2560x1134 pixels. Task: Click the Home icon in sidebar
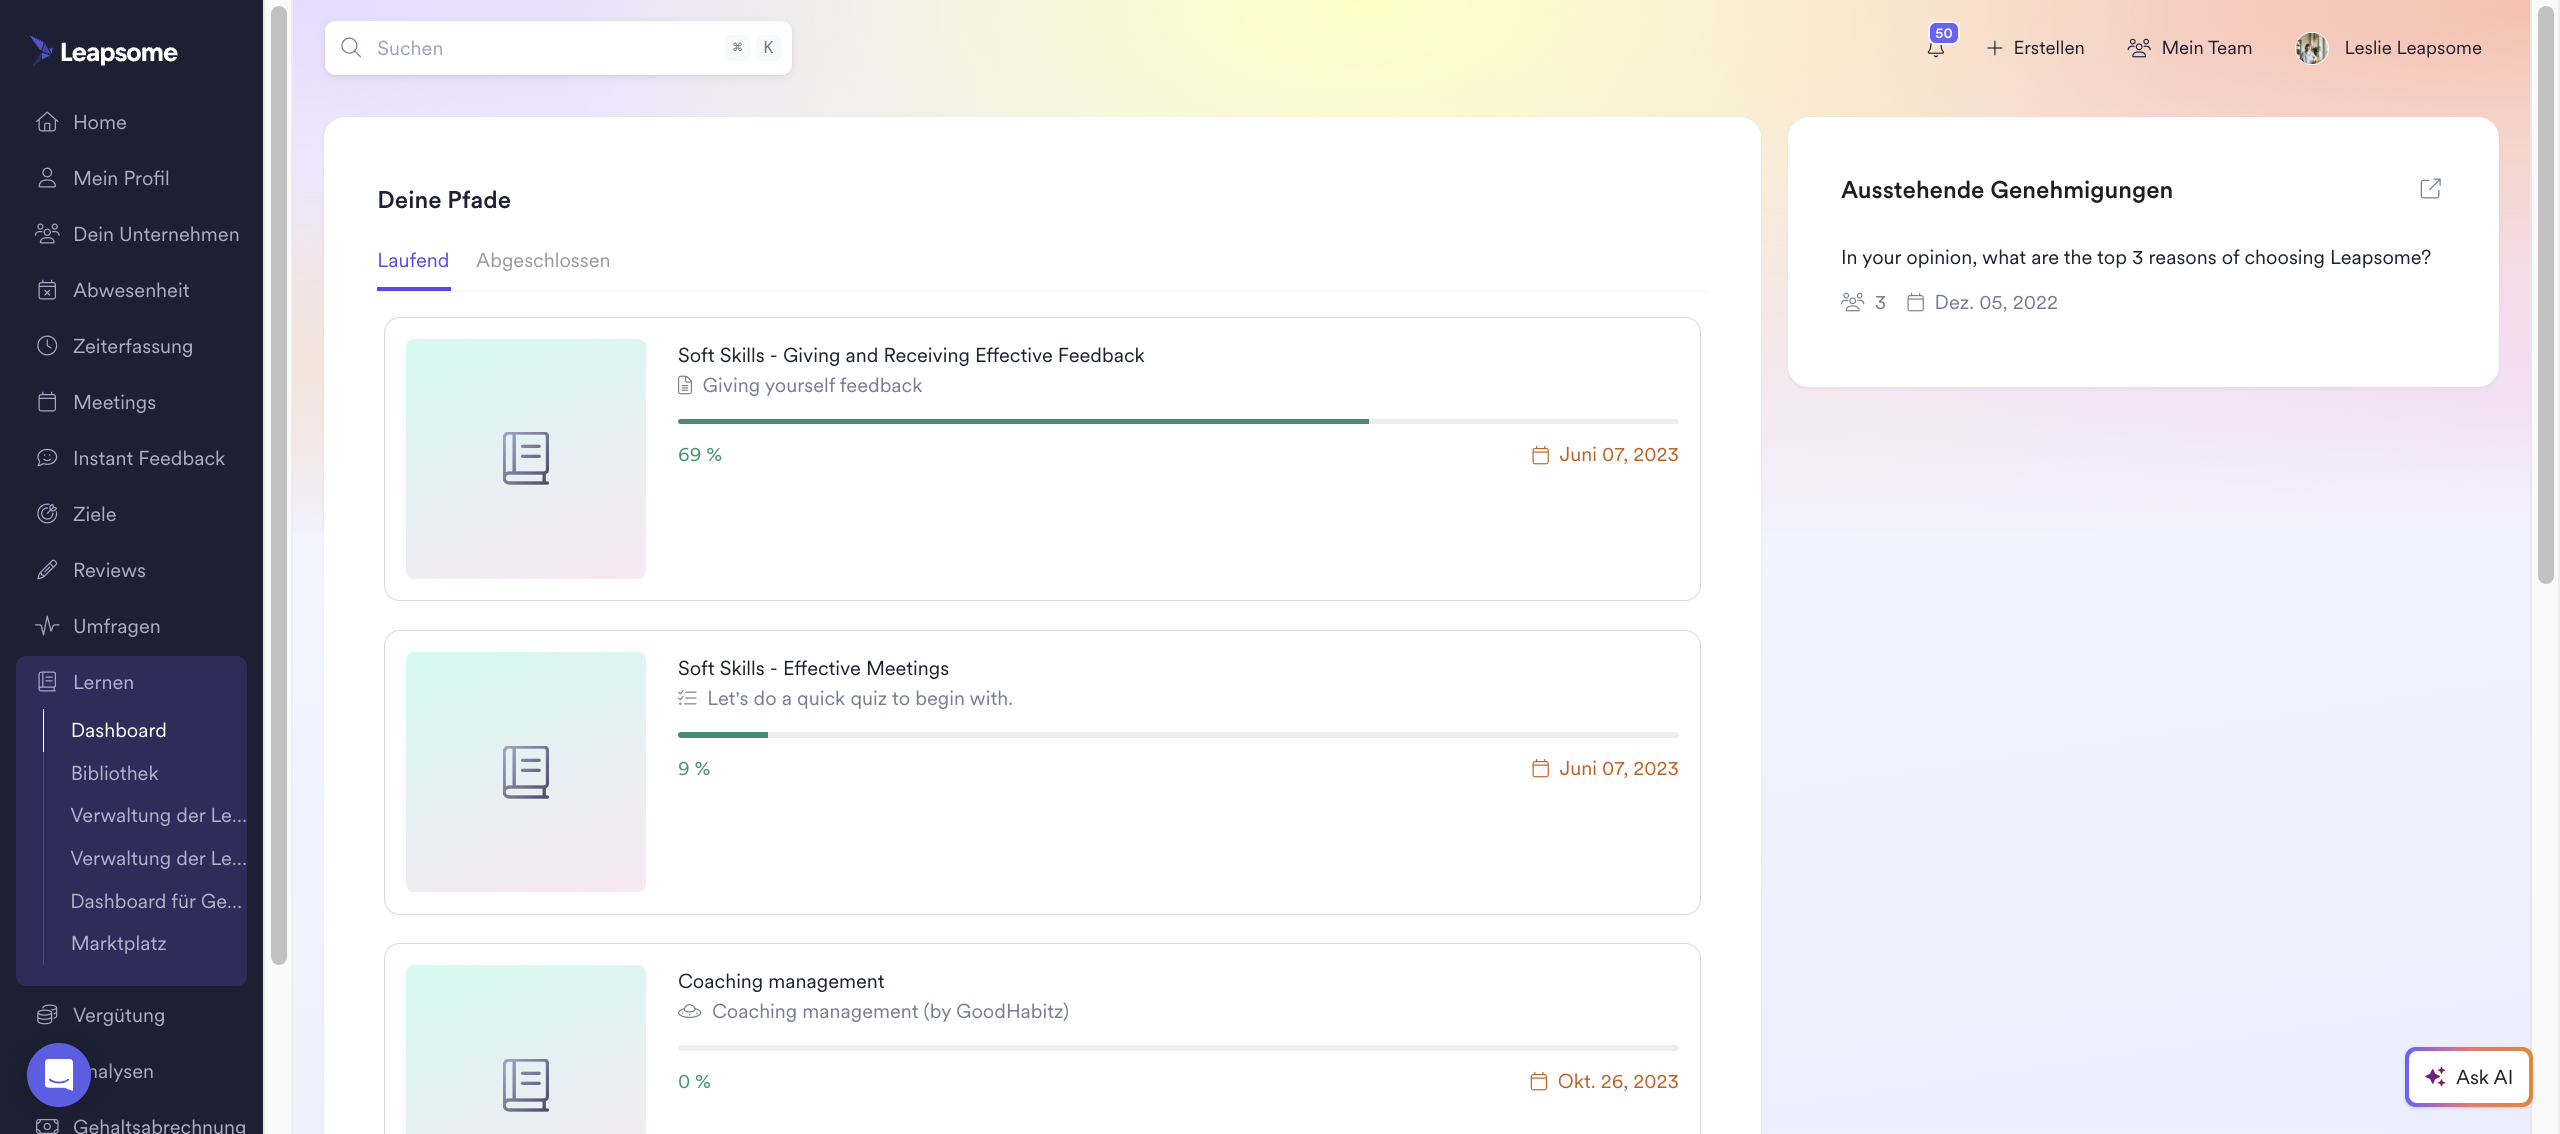[47, 122]
